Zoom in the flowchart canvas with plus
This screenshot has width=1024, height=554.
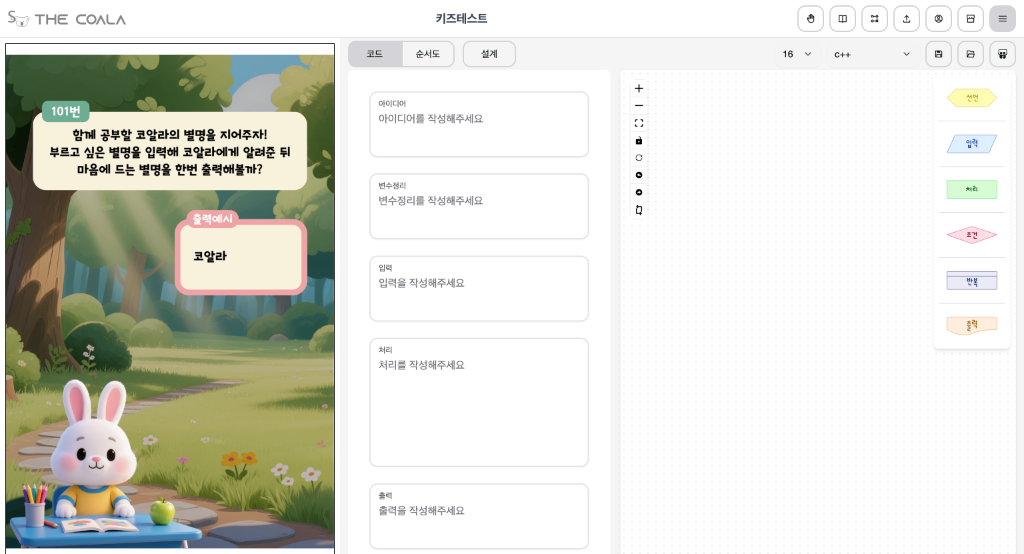[639, 88]
